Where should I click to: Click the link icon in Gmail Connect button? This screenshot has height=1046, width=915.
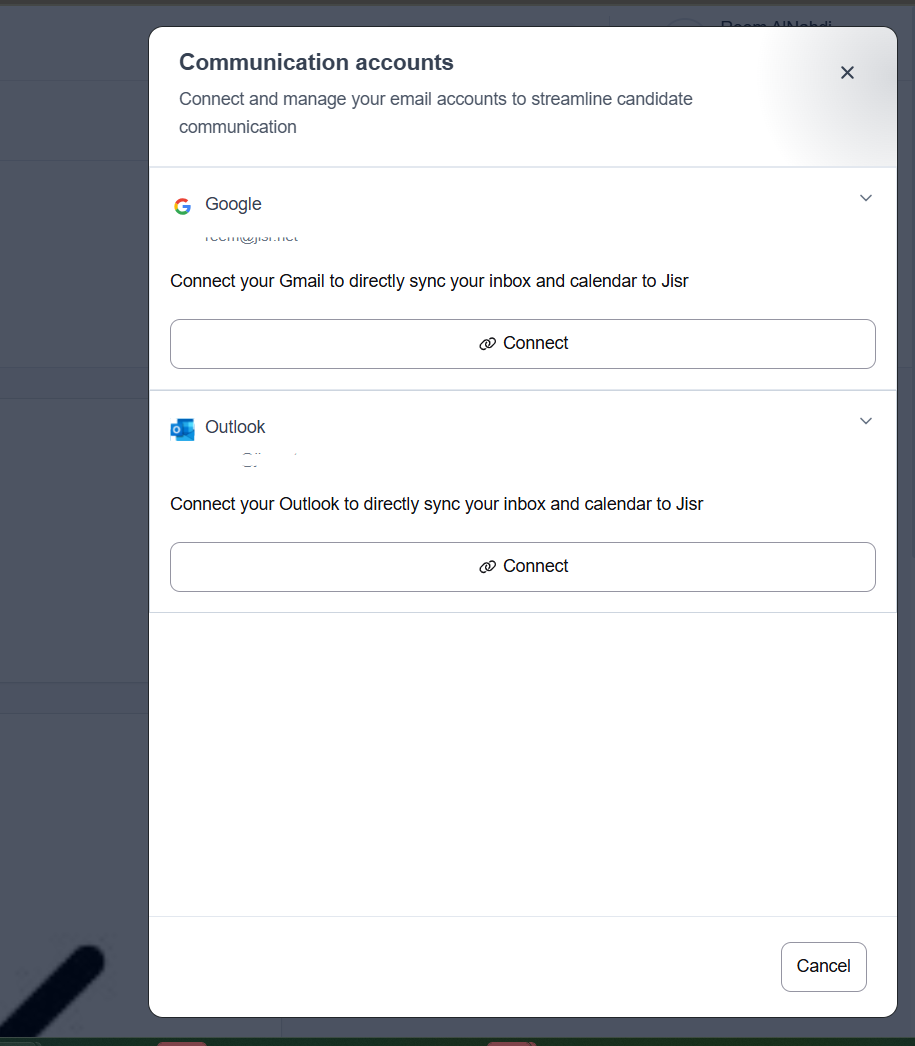(487, 344)
